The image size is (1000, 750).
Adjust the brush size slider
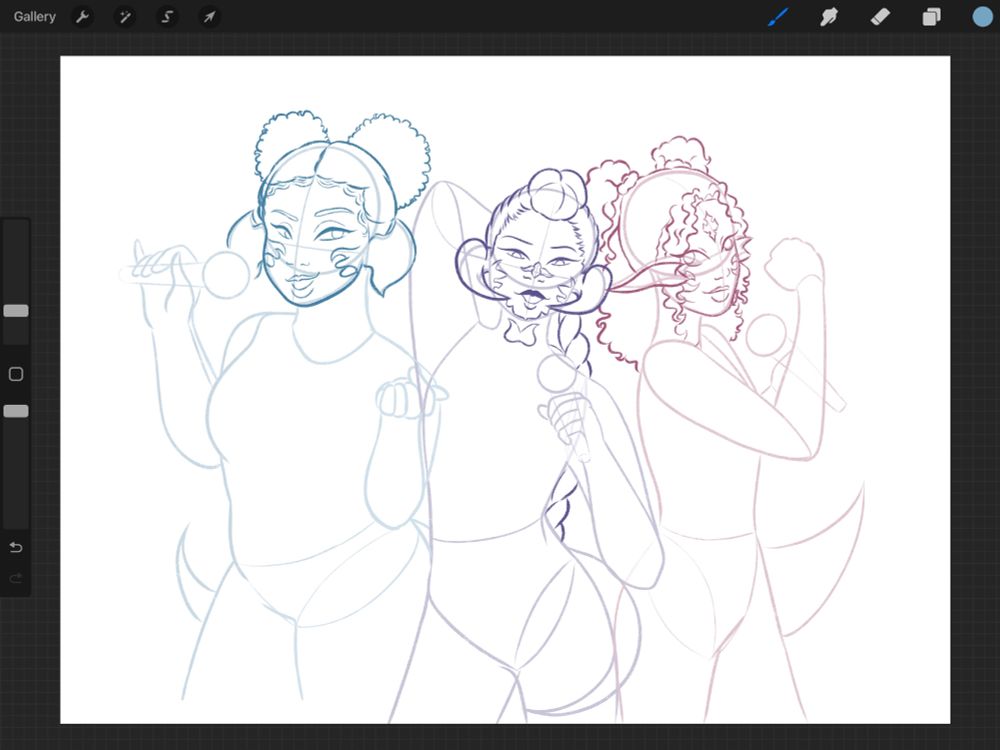coord(14,310)
